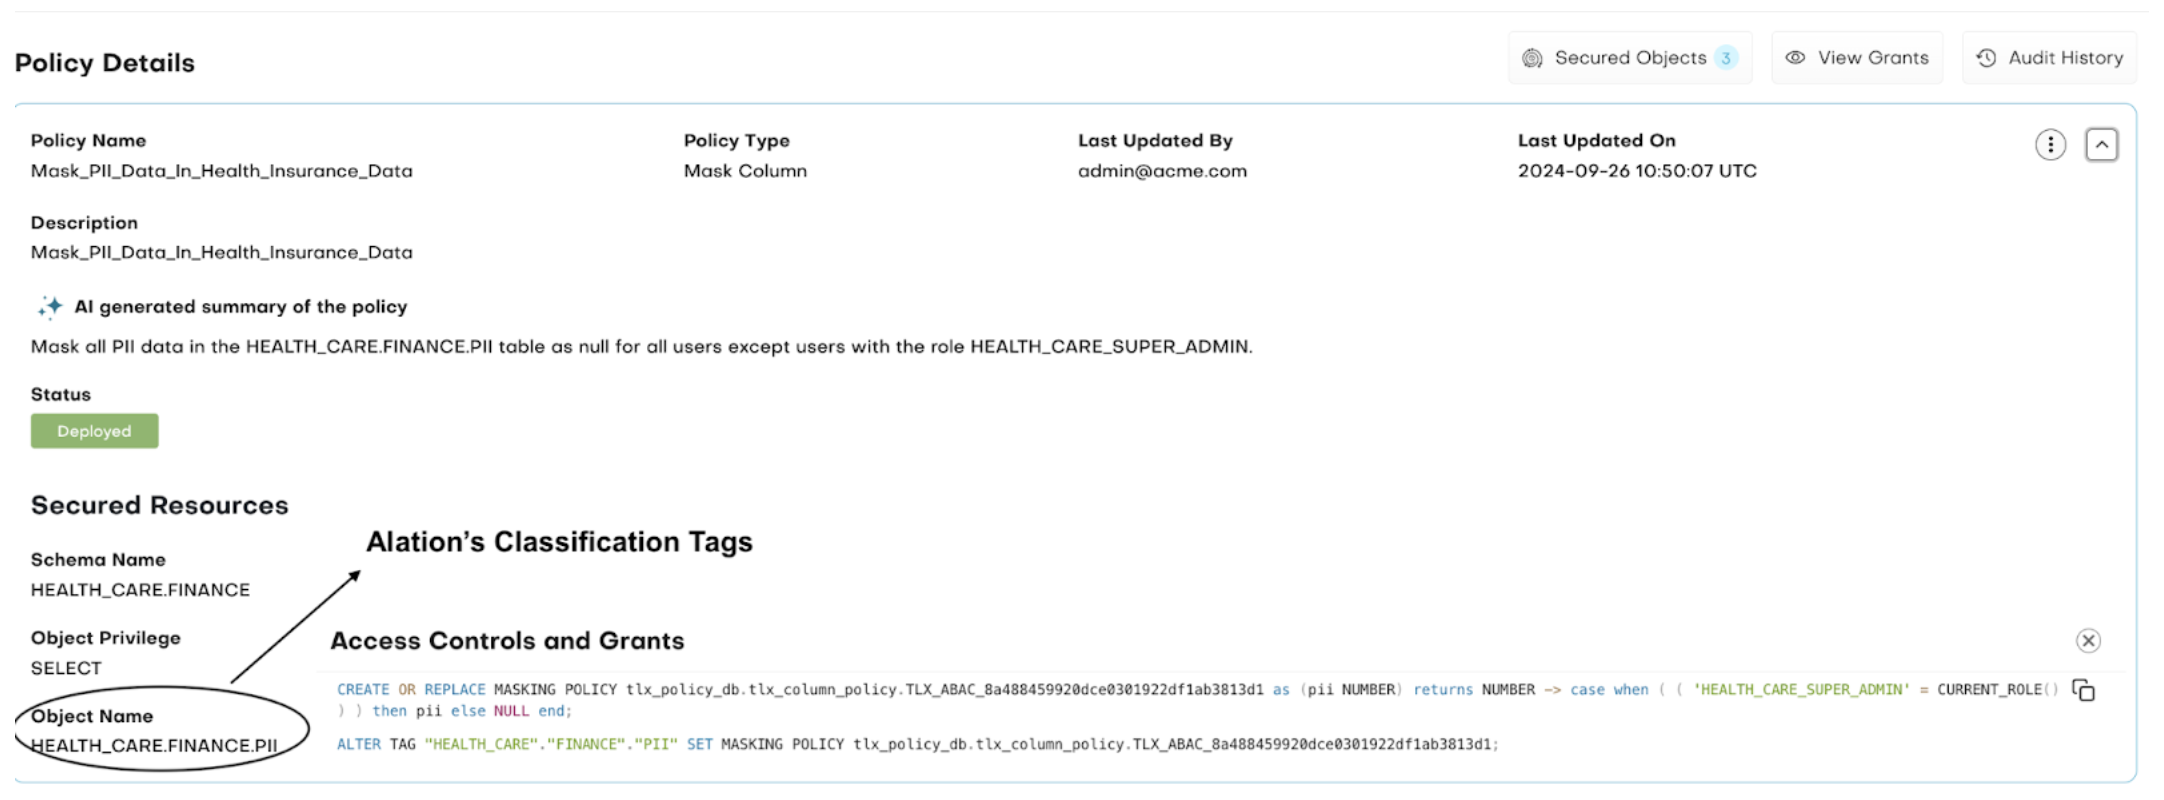This screenshot has height=800, width=2164.
Task: Click the admin@acme.com email address
Action: tap(1162, 171)
